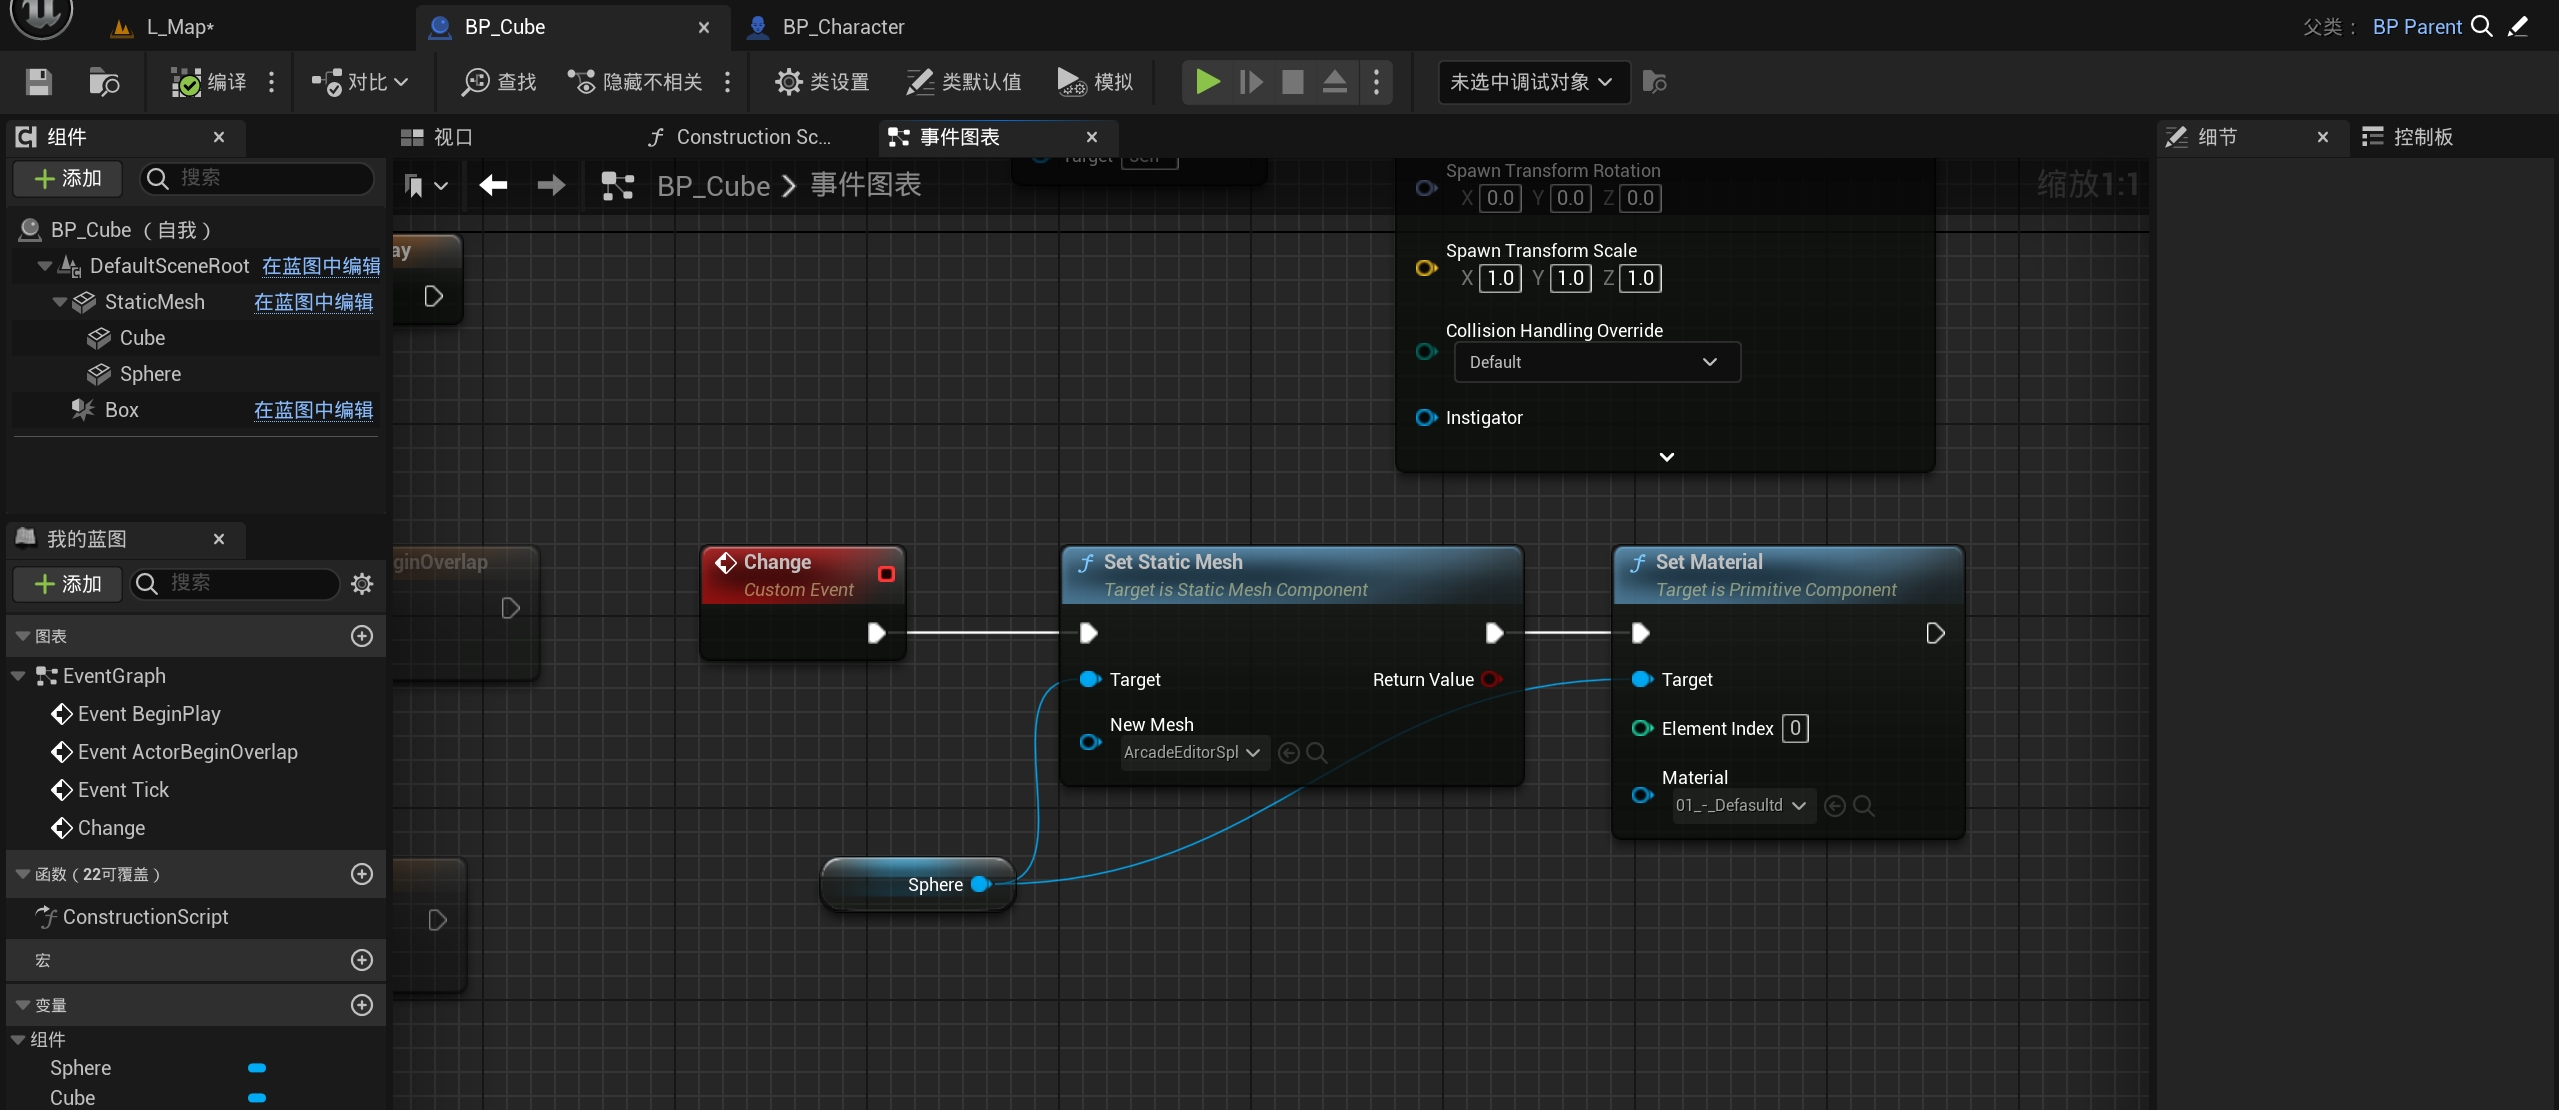2559x1110 pixels.
Task: Toggle Cube variable visibility pill
Action: [257, 1098]
